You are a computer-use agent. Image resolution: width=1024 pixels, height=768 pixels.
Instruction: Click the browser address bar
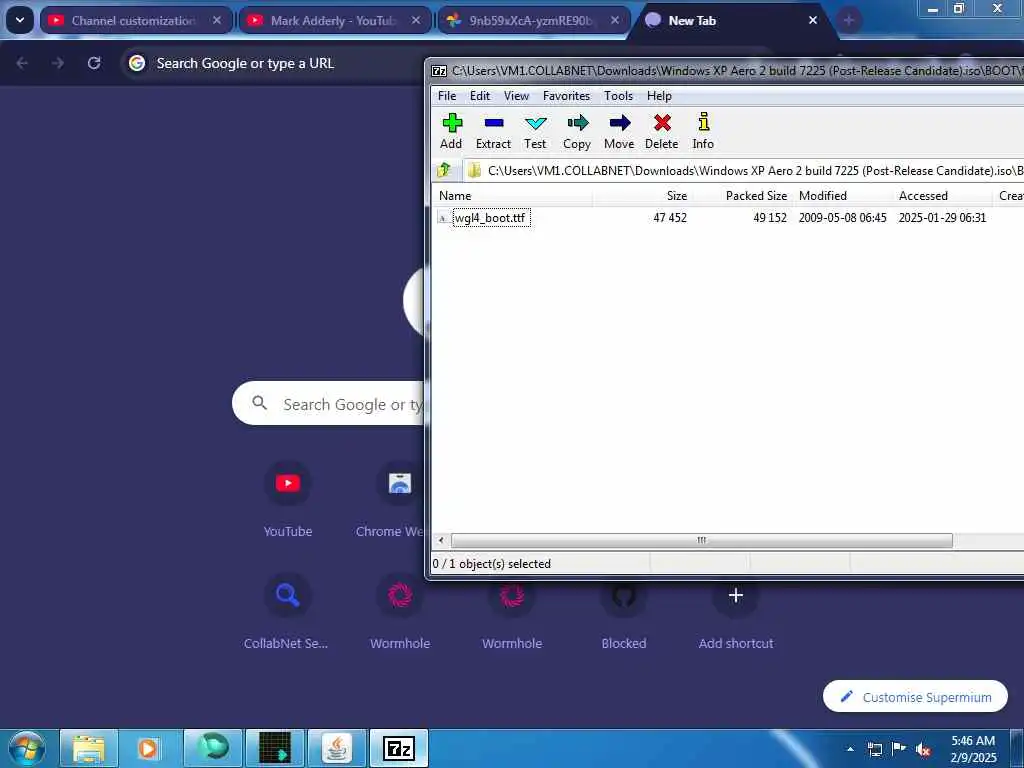point(274,63)
